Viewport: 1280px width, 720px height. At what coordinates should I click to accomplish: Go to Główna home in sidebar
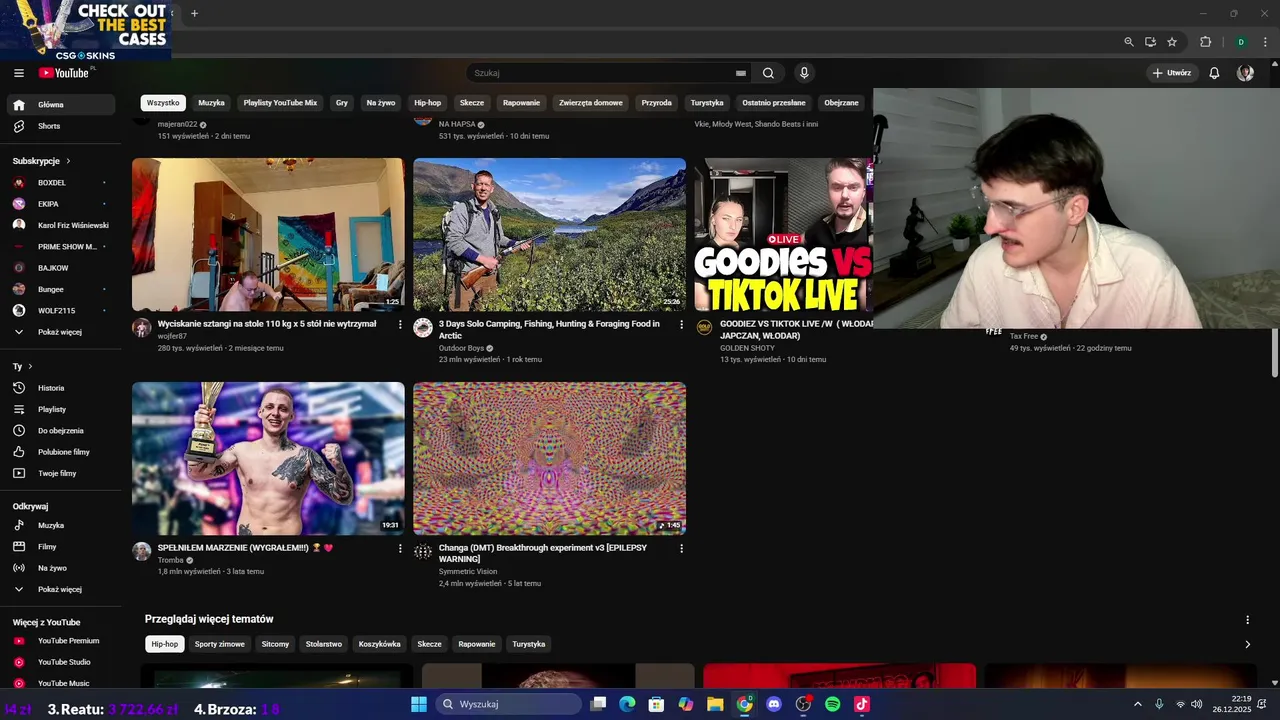(61, 105)
